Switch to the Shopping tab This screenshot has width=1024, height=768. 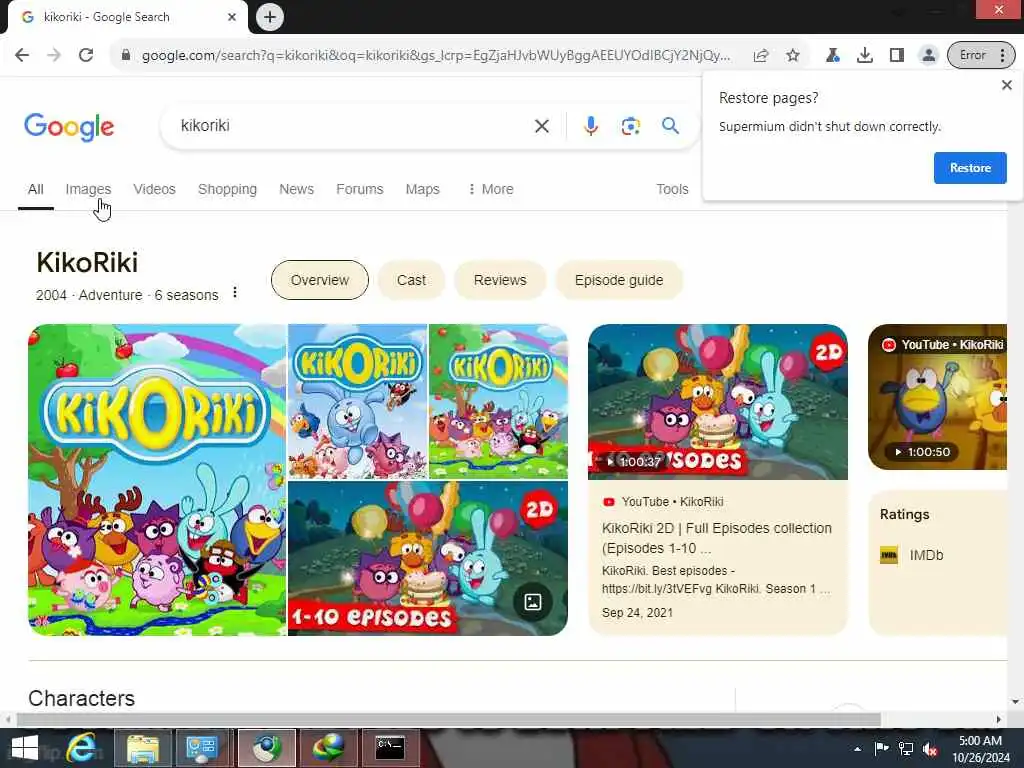tap(227, 189)
